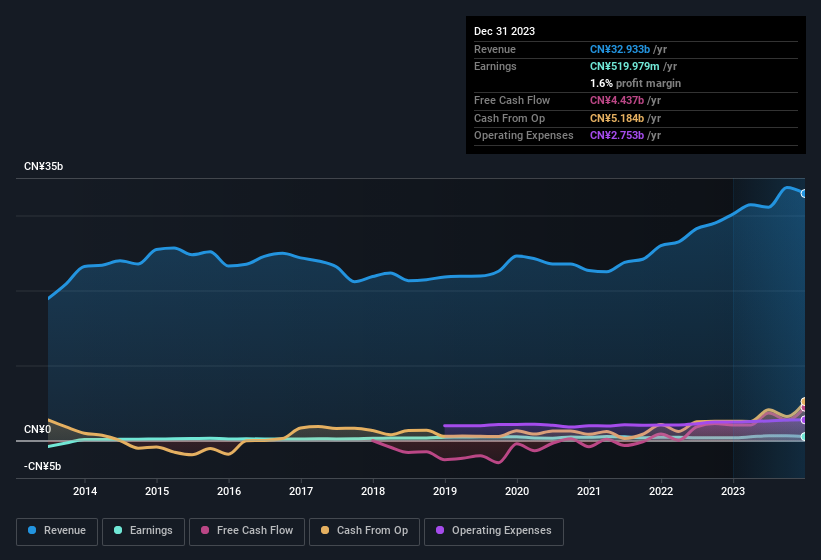Click the blue Revenue endpoint marker
821x560 pixels.
[803, 193]
